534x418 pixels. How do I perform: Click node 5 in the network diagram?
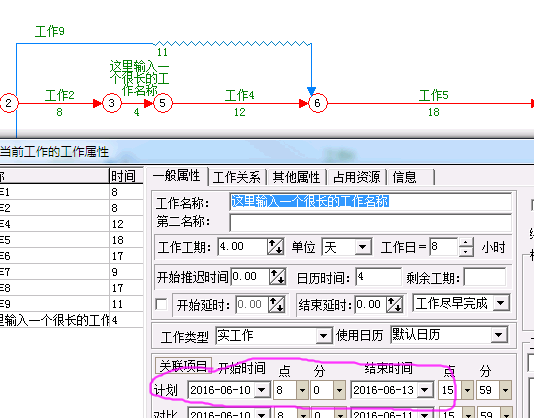163,103
